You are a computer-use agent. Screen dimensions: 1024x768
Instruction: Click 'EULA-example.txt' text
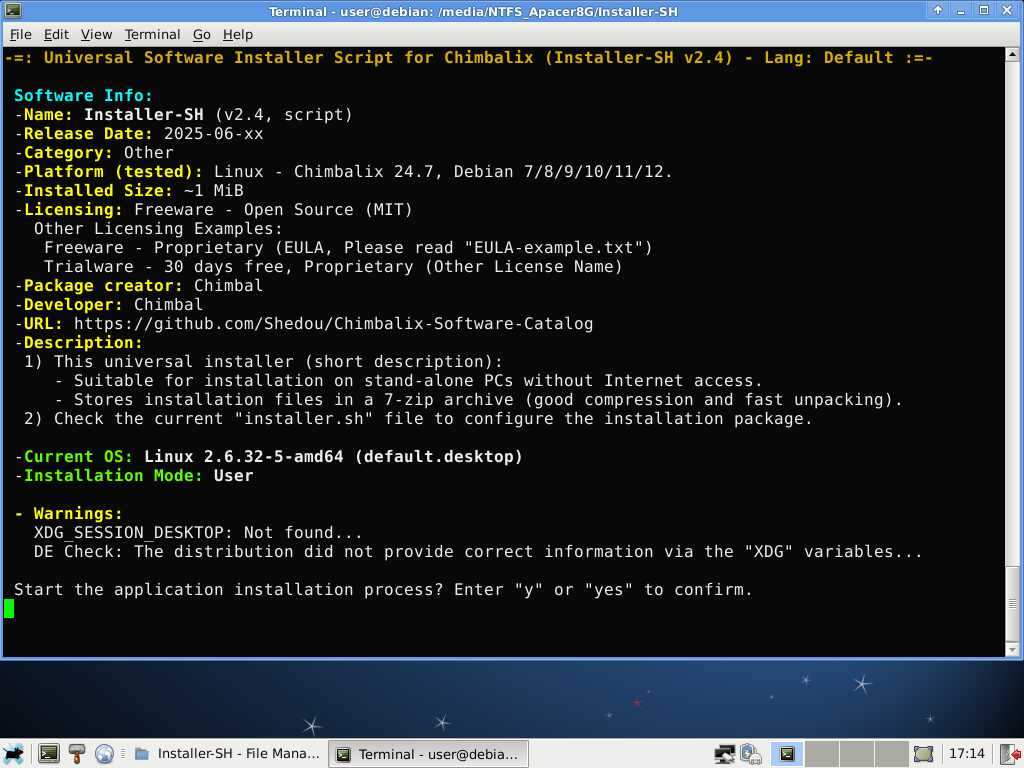coord(554,248)
